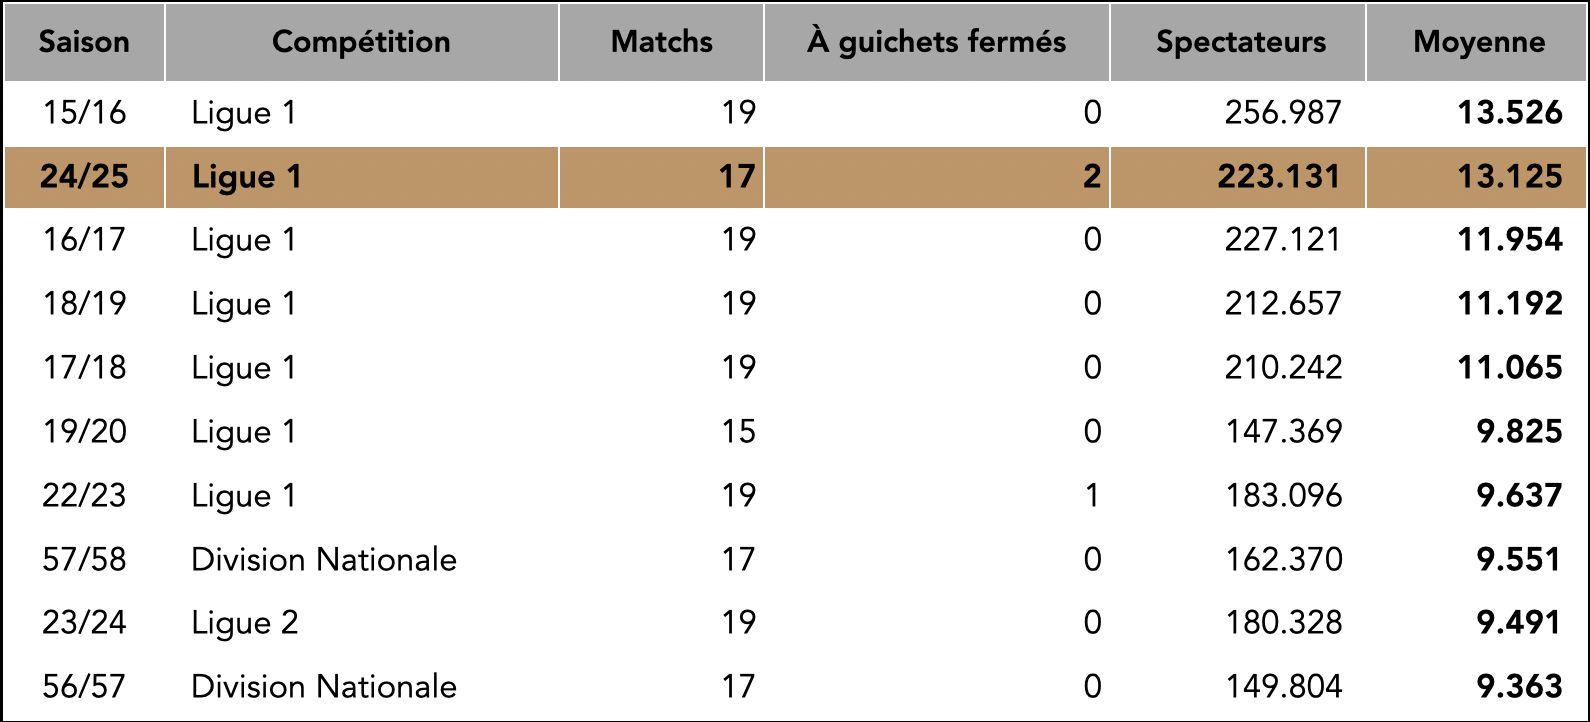Sort table by Saison column header

click(x=84, y=42)
